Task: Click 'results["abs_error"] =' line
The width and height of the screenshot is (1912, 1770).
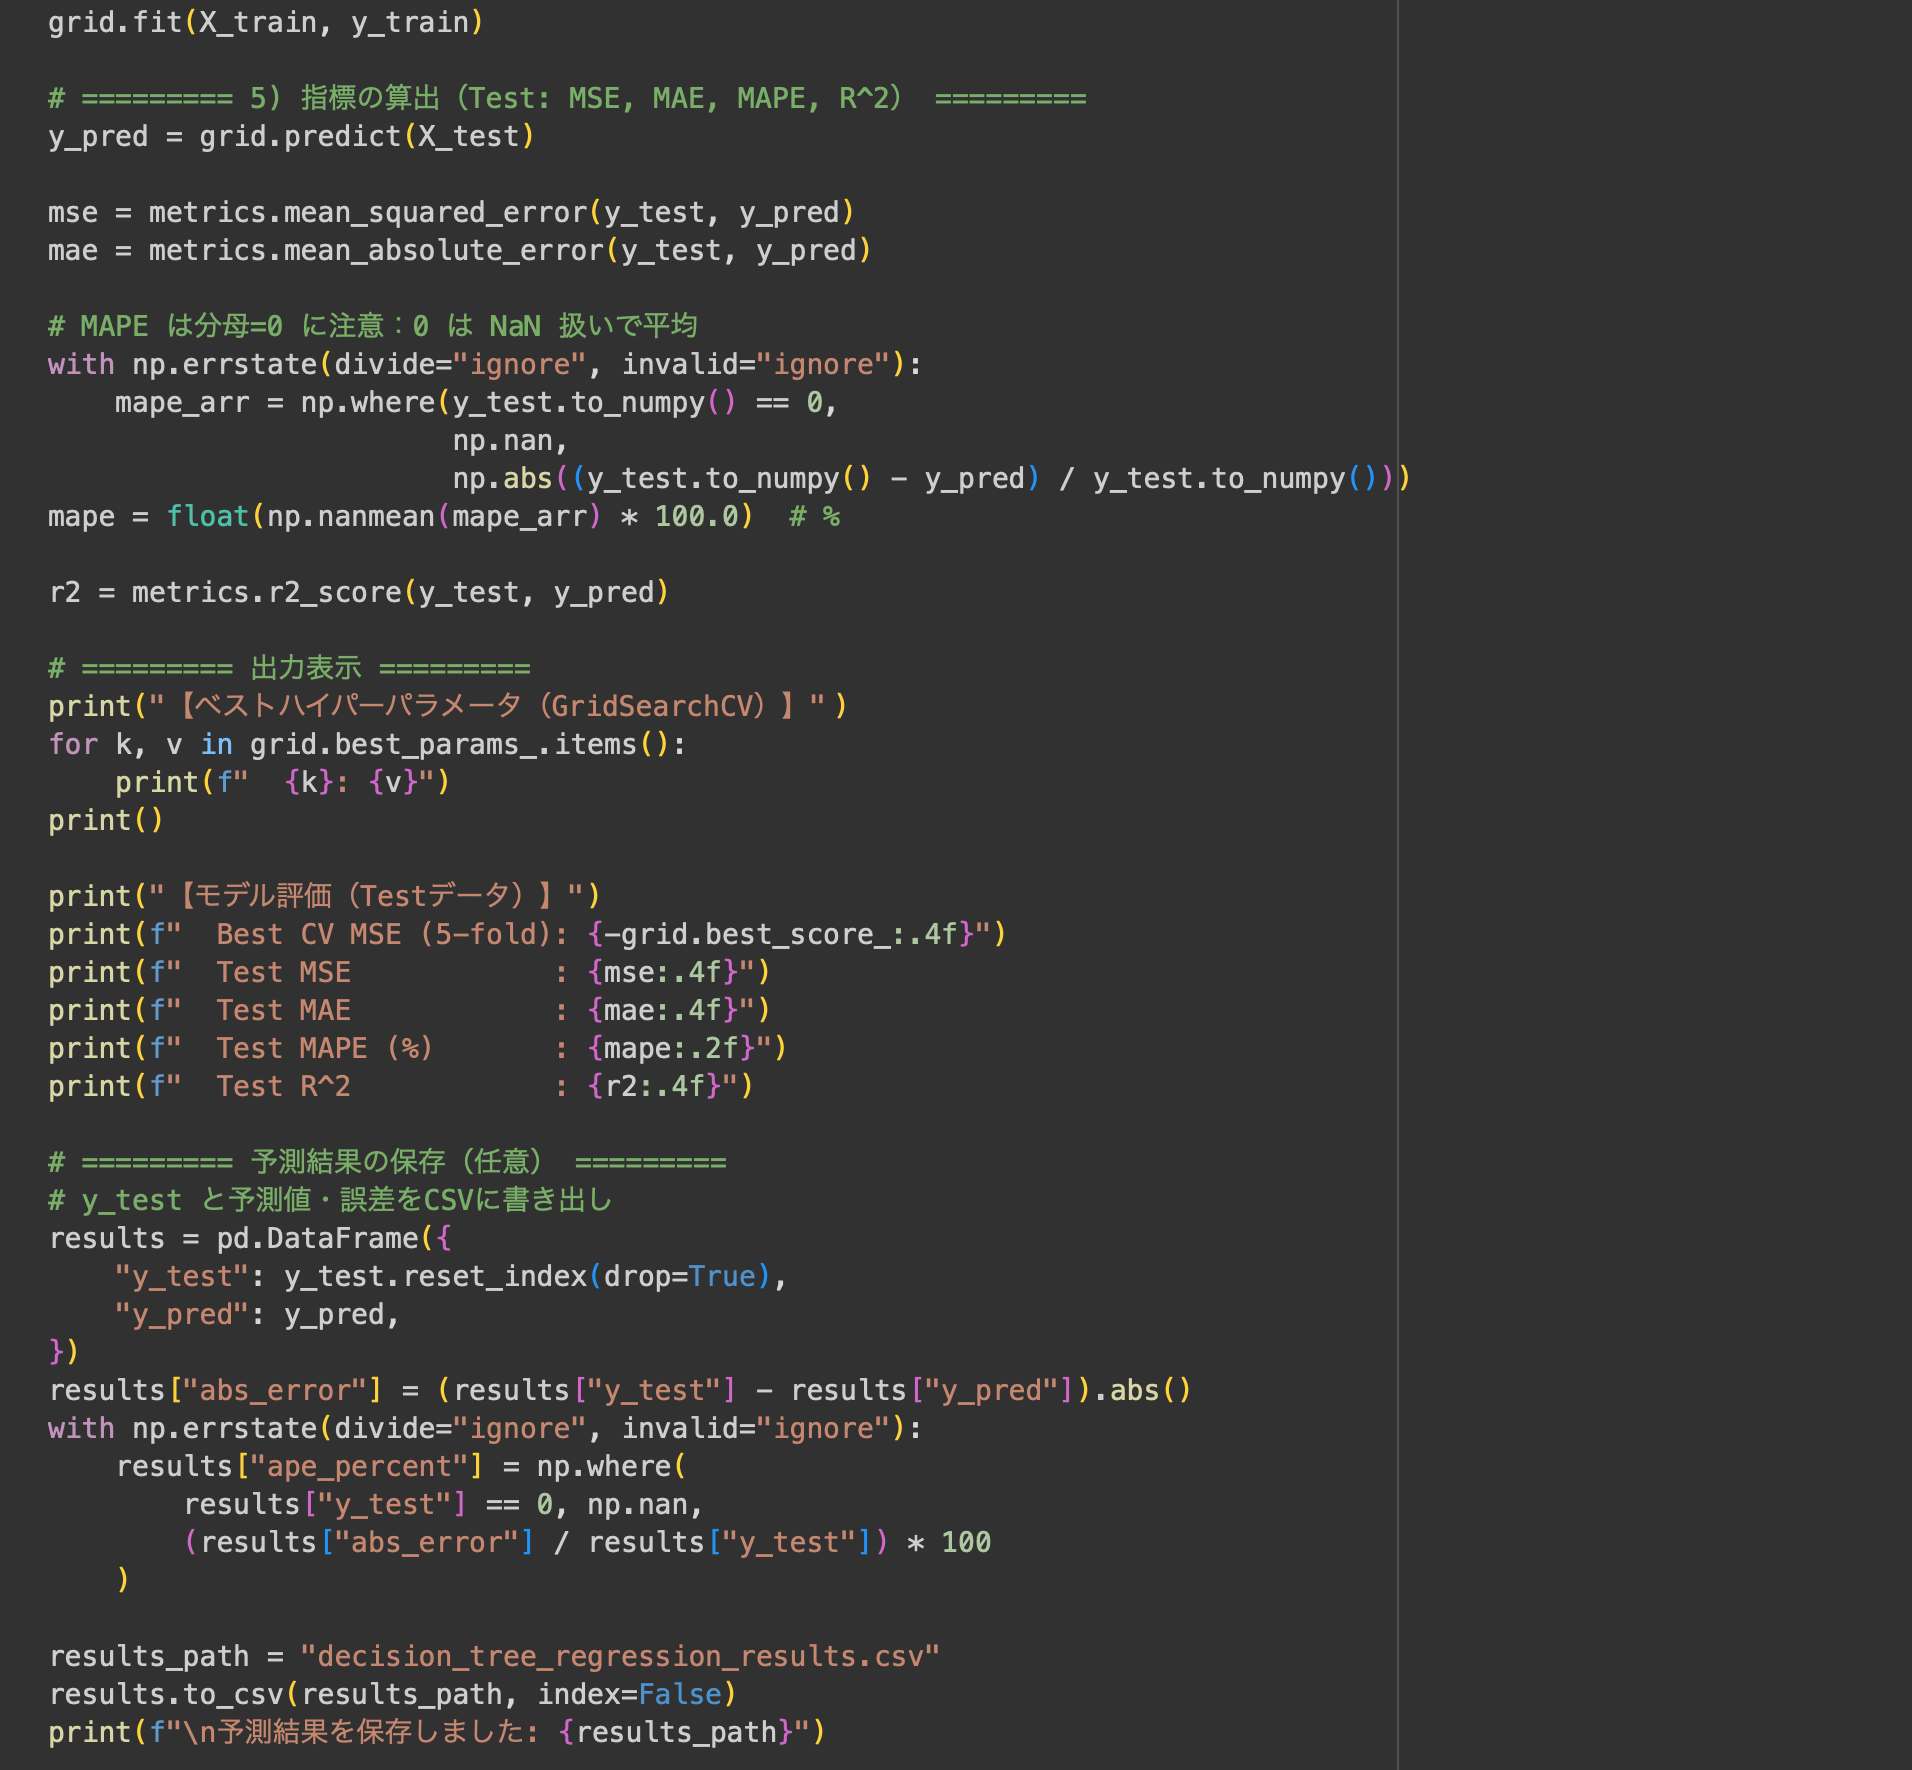Action: [620, 1390]
